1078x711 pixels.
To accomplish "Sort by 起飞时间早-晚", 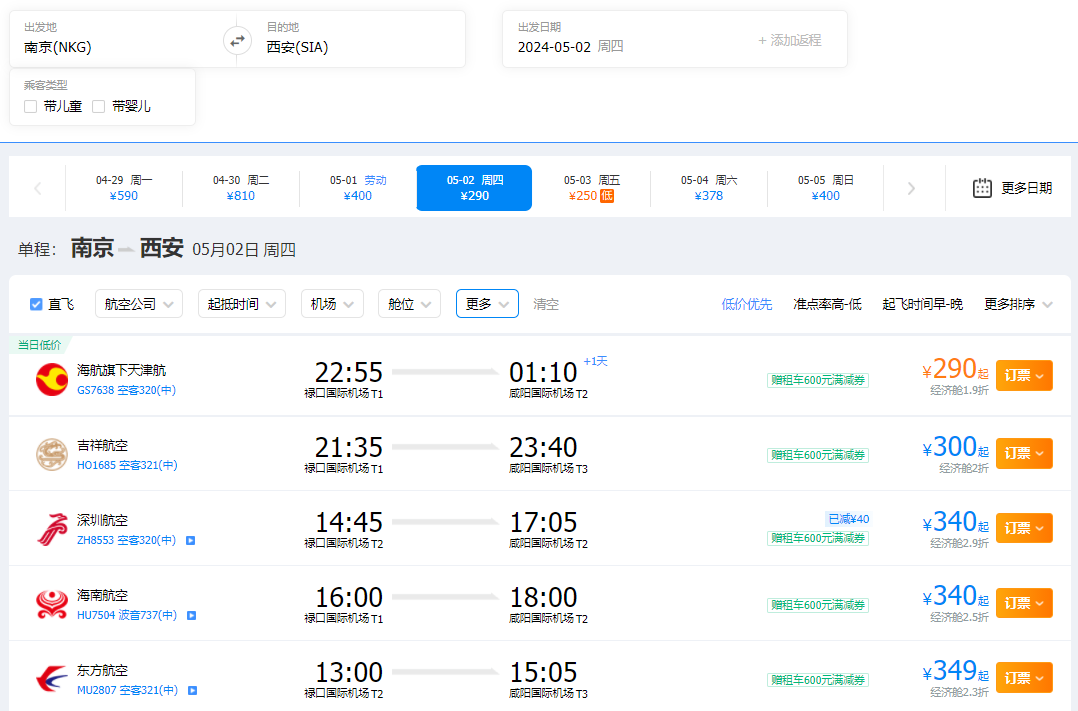I will point(922,304).
